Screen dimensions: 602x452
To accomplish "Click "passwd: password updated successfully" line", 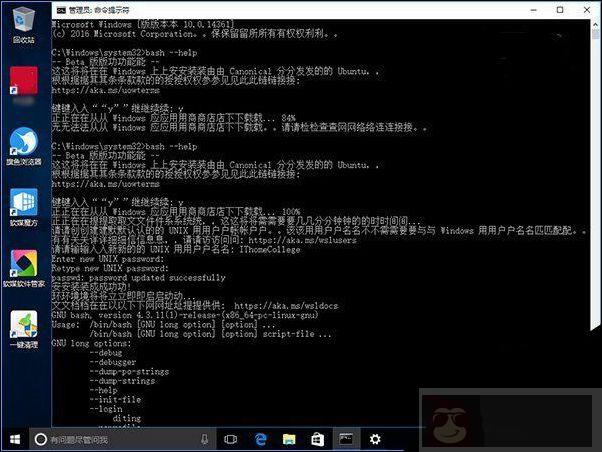I will pos(138,278).
